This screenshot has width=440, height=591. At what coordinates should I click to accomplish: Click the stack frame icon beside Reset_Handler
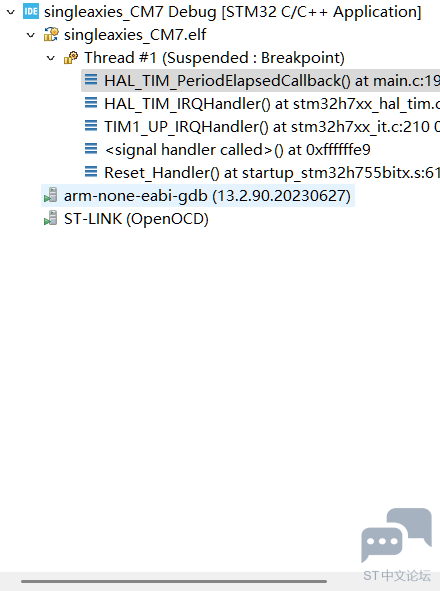click(91, 172)
